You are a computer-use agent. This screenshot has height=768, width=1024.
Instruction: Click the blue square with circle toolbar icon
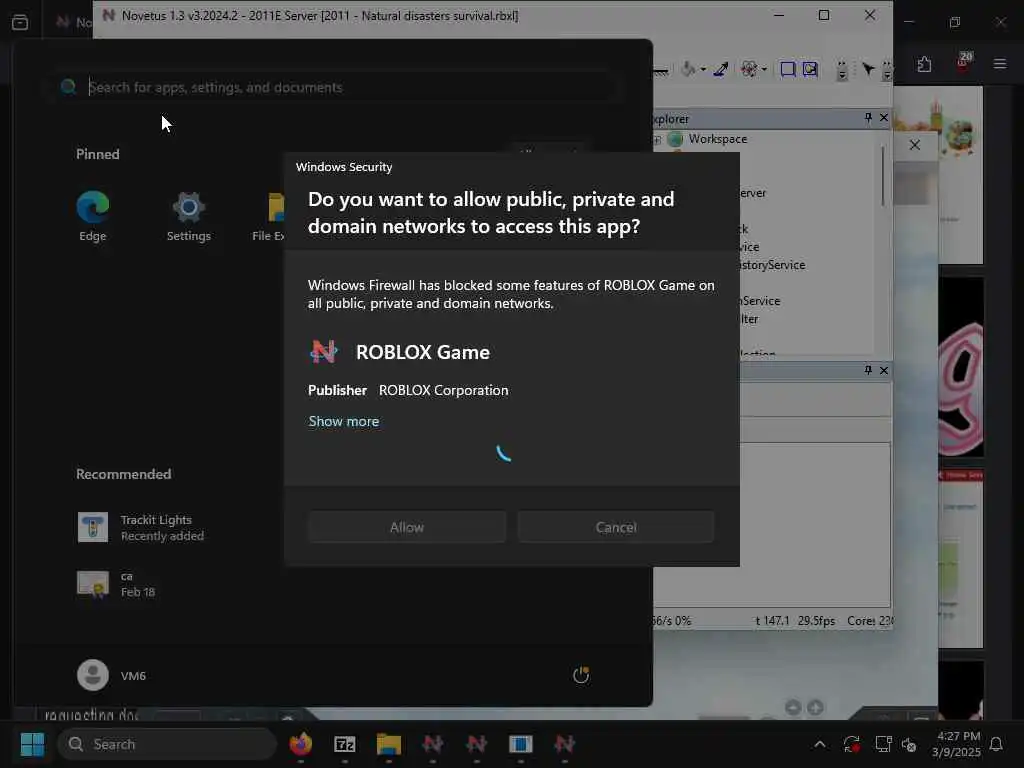(810, 69)
